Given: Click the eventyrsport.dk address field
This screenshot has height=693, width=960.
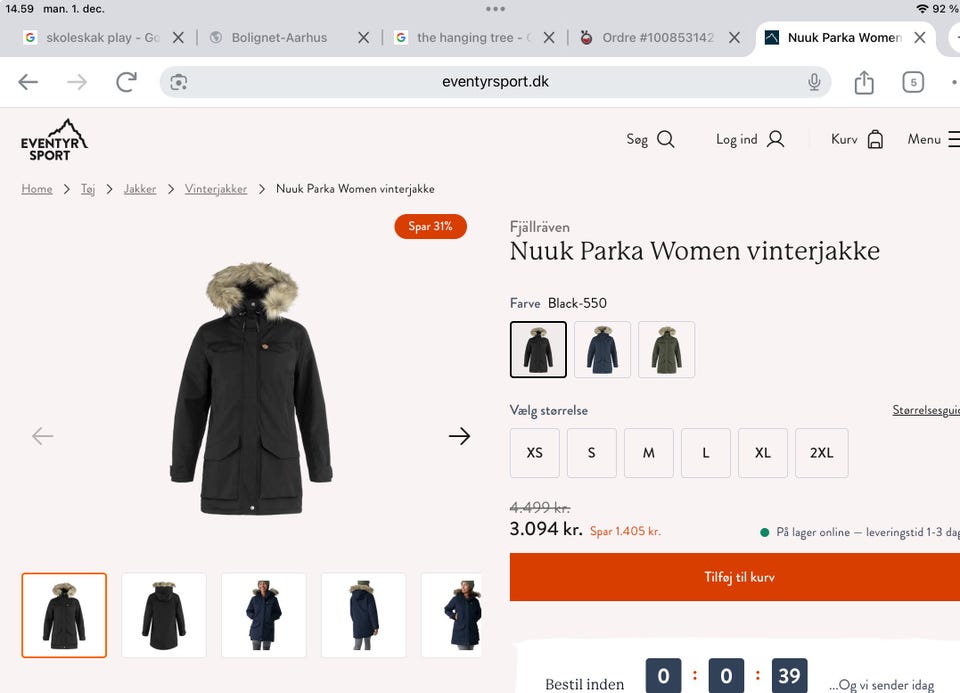Looking at the screenshot, I should [x=495, y=82].
